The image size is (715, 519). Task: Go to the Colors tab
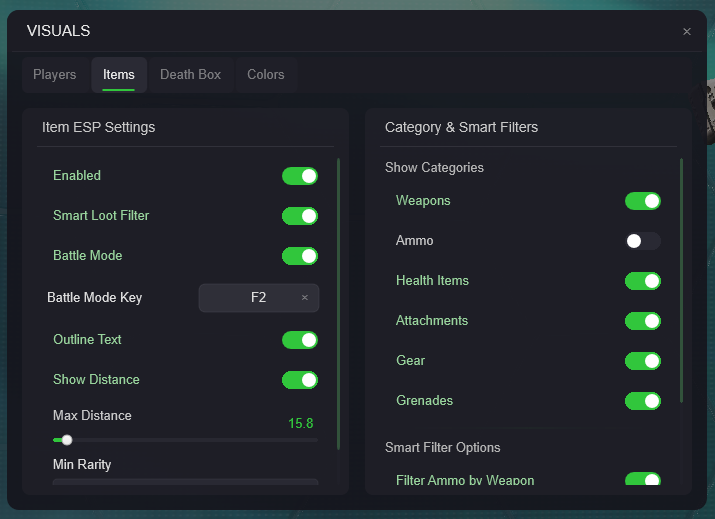tap(266, 75)
